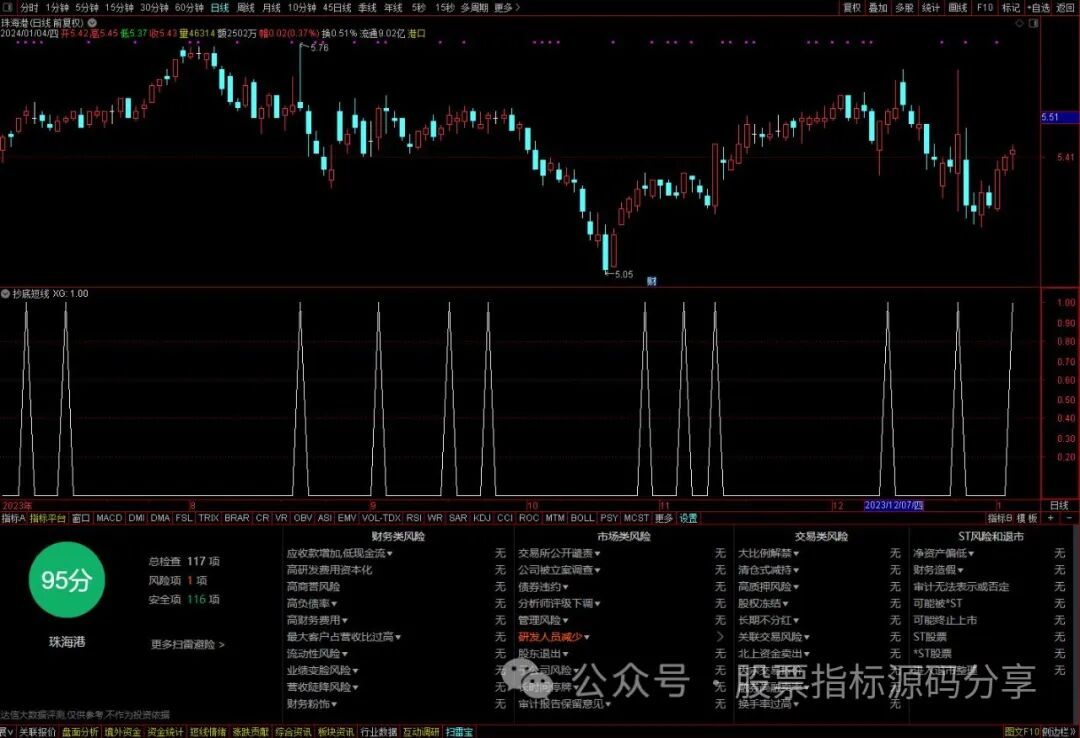Click the 模板 template button
Image resolution: width=1080 pixels, height=738 pixels.
1027,517
